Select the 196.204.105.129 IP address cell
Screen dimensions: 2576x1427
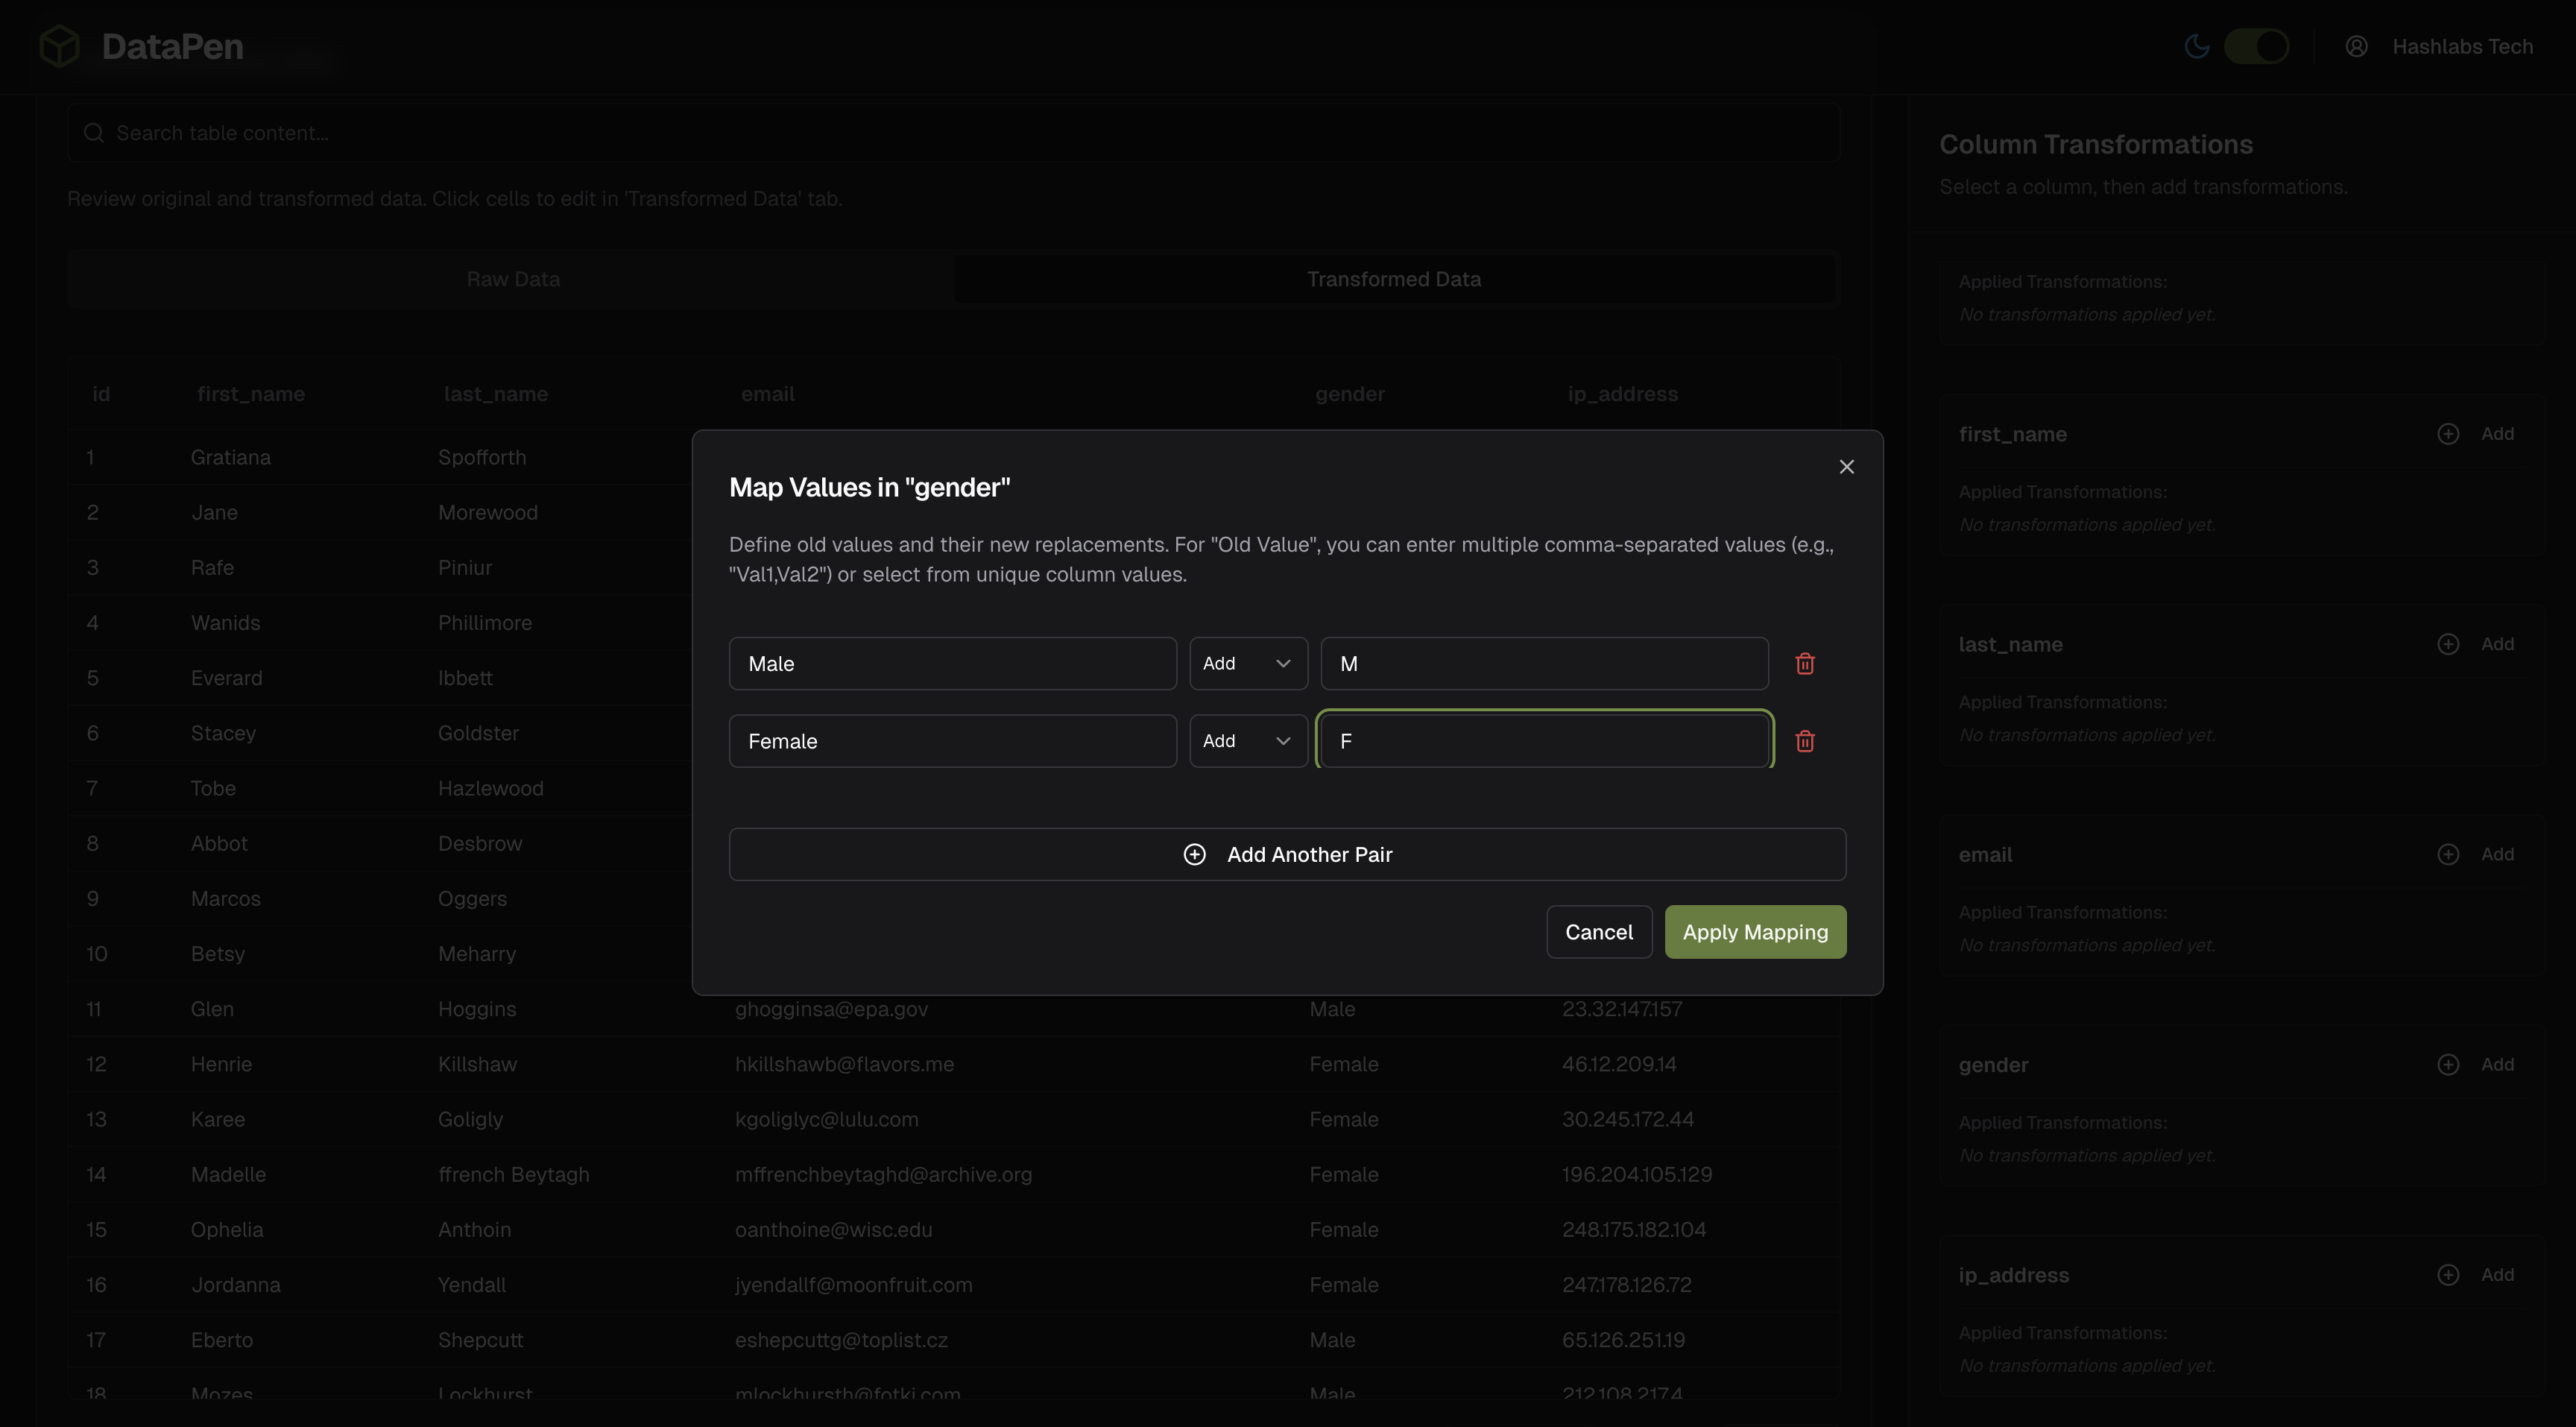pos(1637,1174)
